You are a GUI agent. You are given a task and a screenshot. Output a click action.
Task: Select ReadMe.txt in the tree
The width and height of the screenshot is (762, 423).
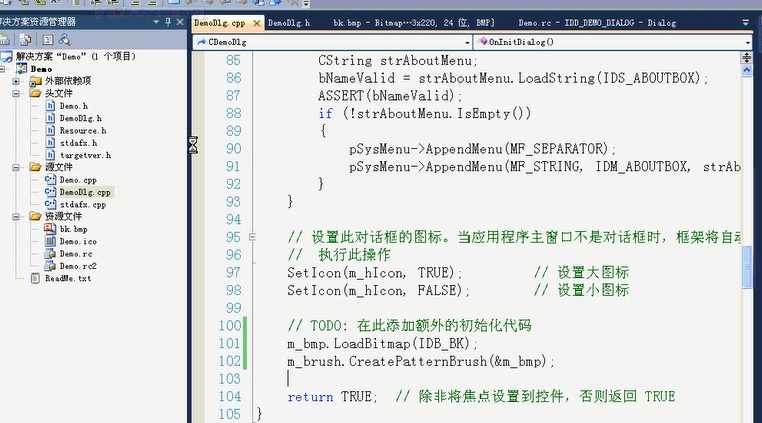coord(68,279)
